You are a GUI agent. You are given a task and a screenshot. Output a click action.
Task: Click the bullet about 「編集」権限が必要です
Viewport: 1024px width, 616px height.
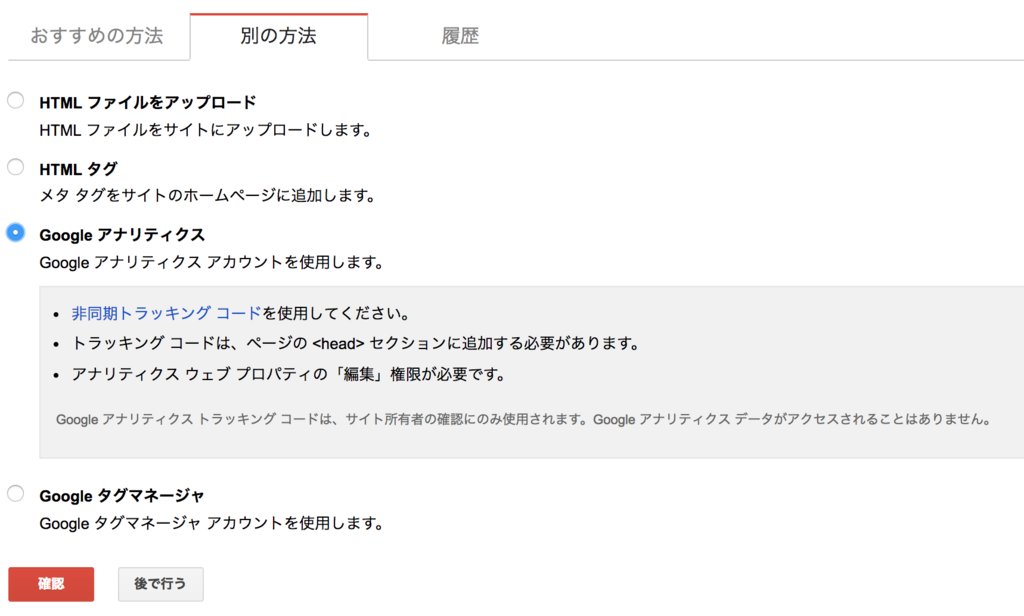[x=289, y=374]
